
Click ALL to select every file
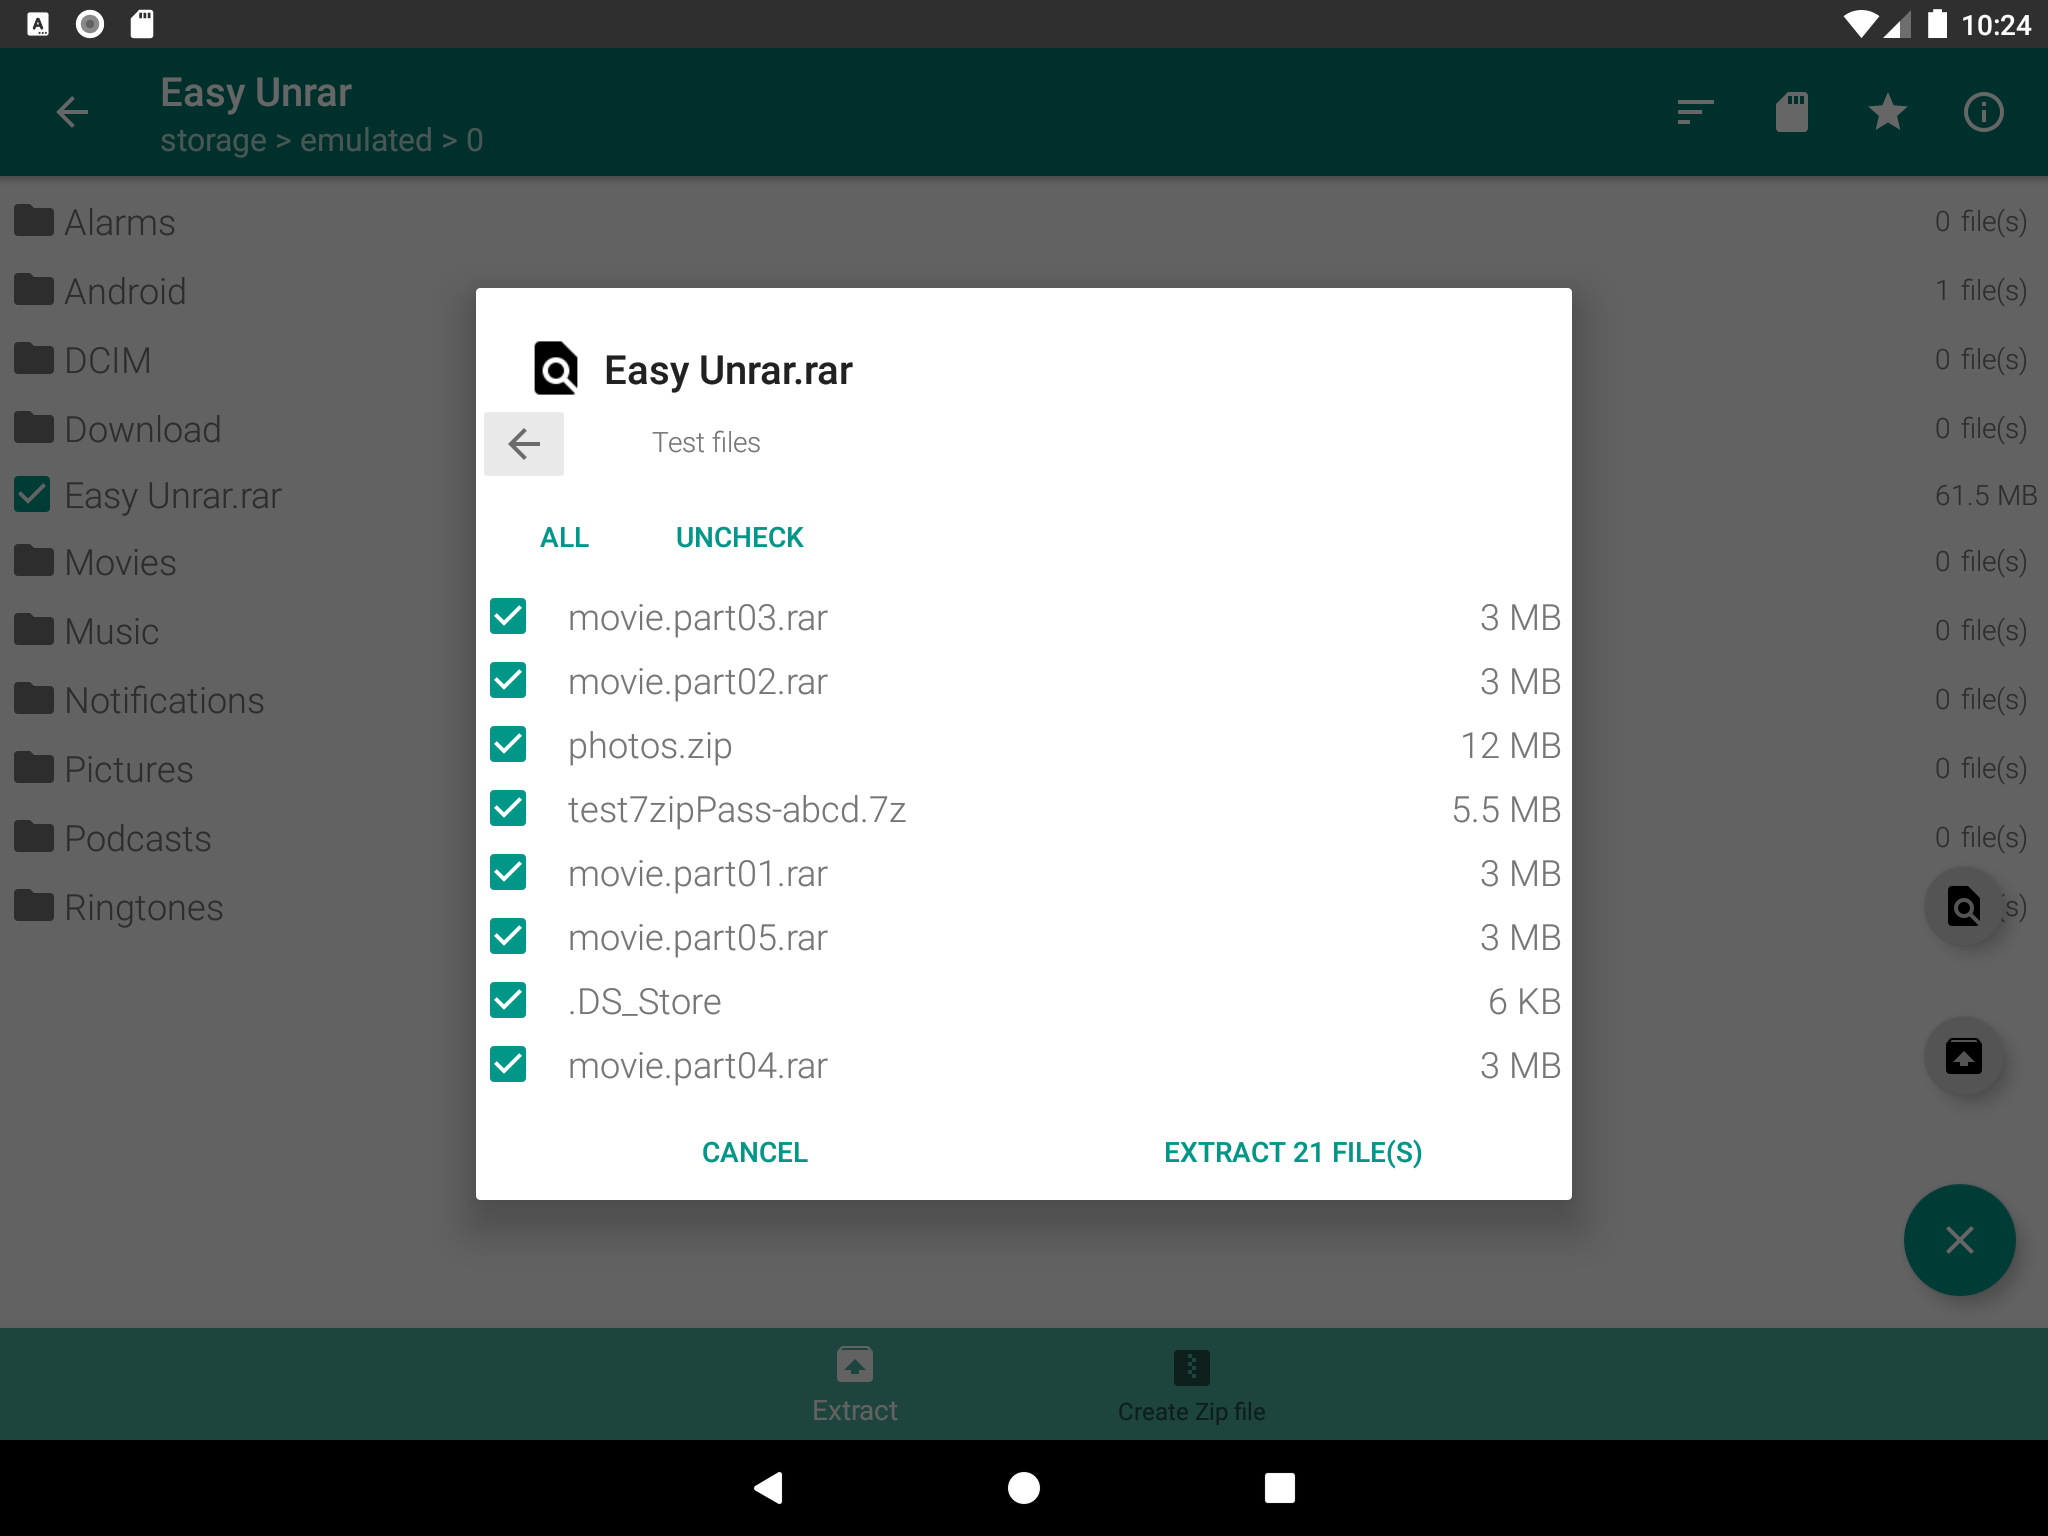pos(564,538)
